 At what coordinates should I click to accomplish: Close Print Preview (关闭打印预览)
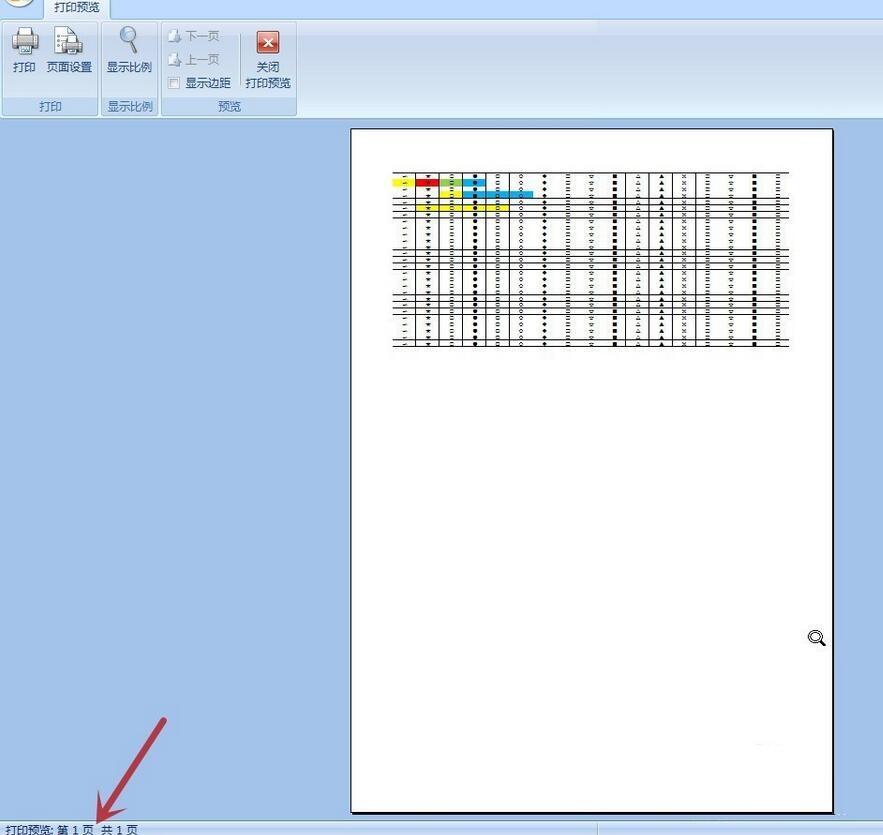(x=268, y=59)
